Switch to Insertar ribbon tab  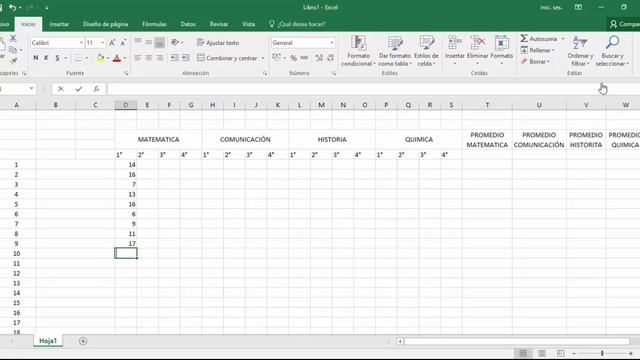tap(59, 24)
